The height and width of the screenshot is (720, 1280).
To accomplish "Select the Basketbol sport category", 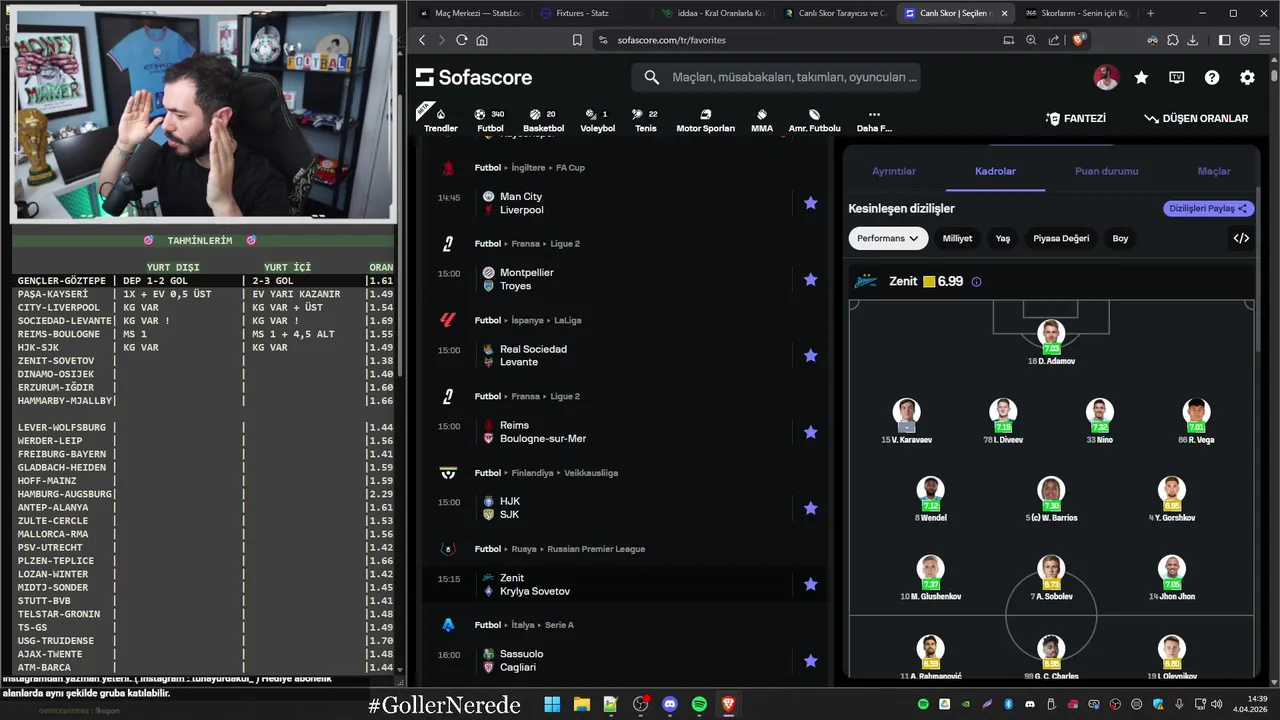I will pos(543,120).
